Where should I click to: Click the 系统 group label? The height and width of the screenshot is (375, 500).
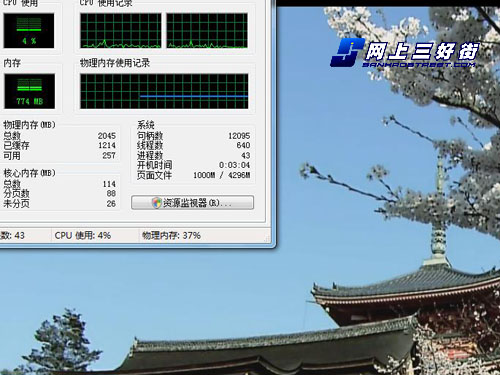[146, 125]
